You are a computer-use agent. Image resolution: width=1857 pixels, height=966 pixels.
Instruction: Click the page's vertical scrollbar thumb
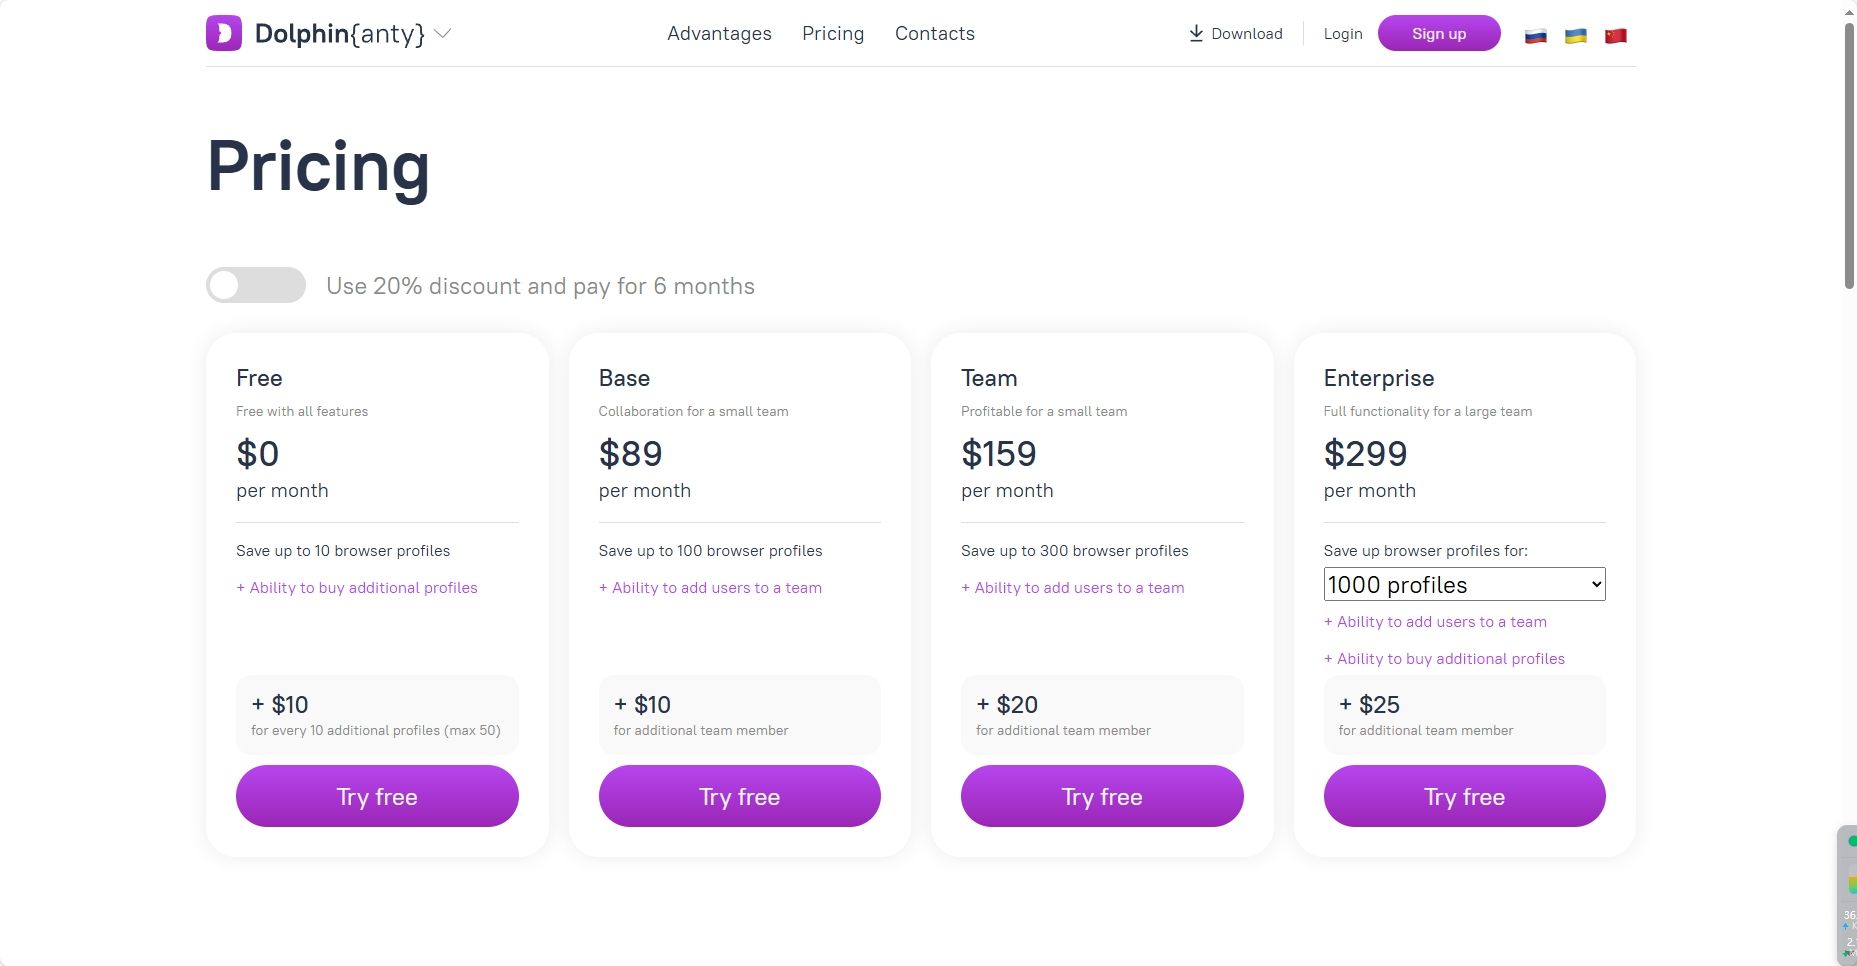1849,150
